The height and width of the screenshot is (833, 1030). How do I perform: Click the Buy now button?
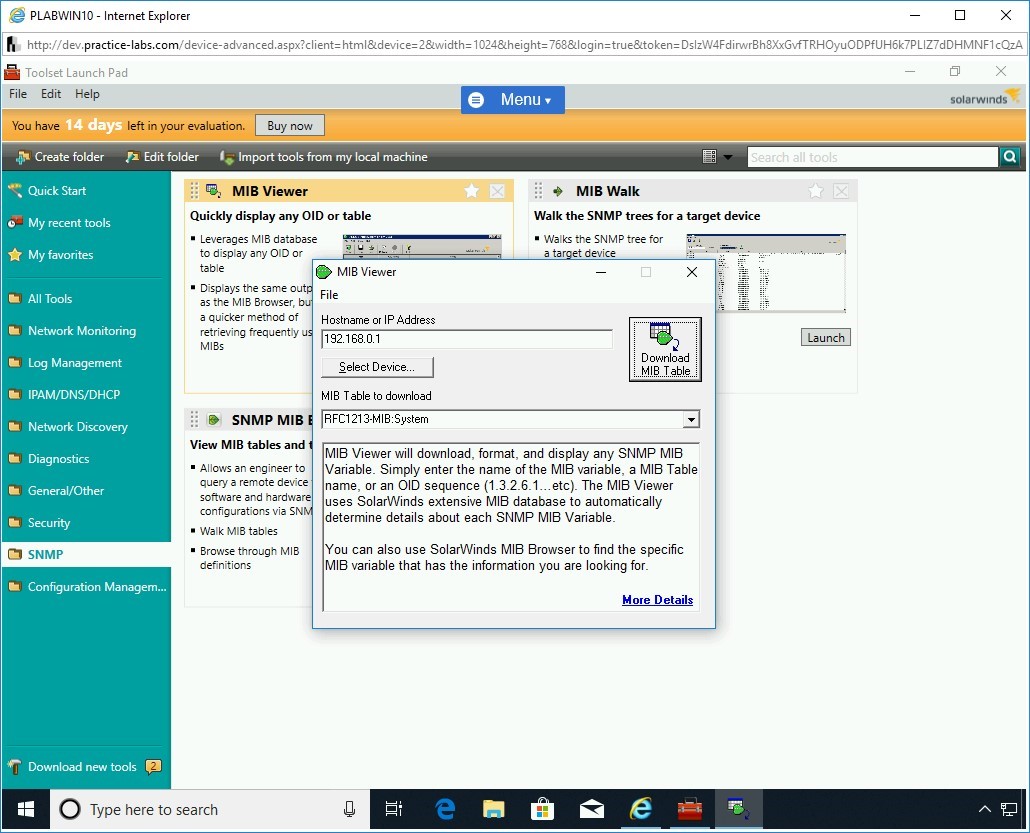[290, 126]
